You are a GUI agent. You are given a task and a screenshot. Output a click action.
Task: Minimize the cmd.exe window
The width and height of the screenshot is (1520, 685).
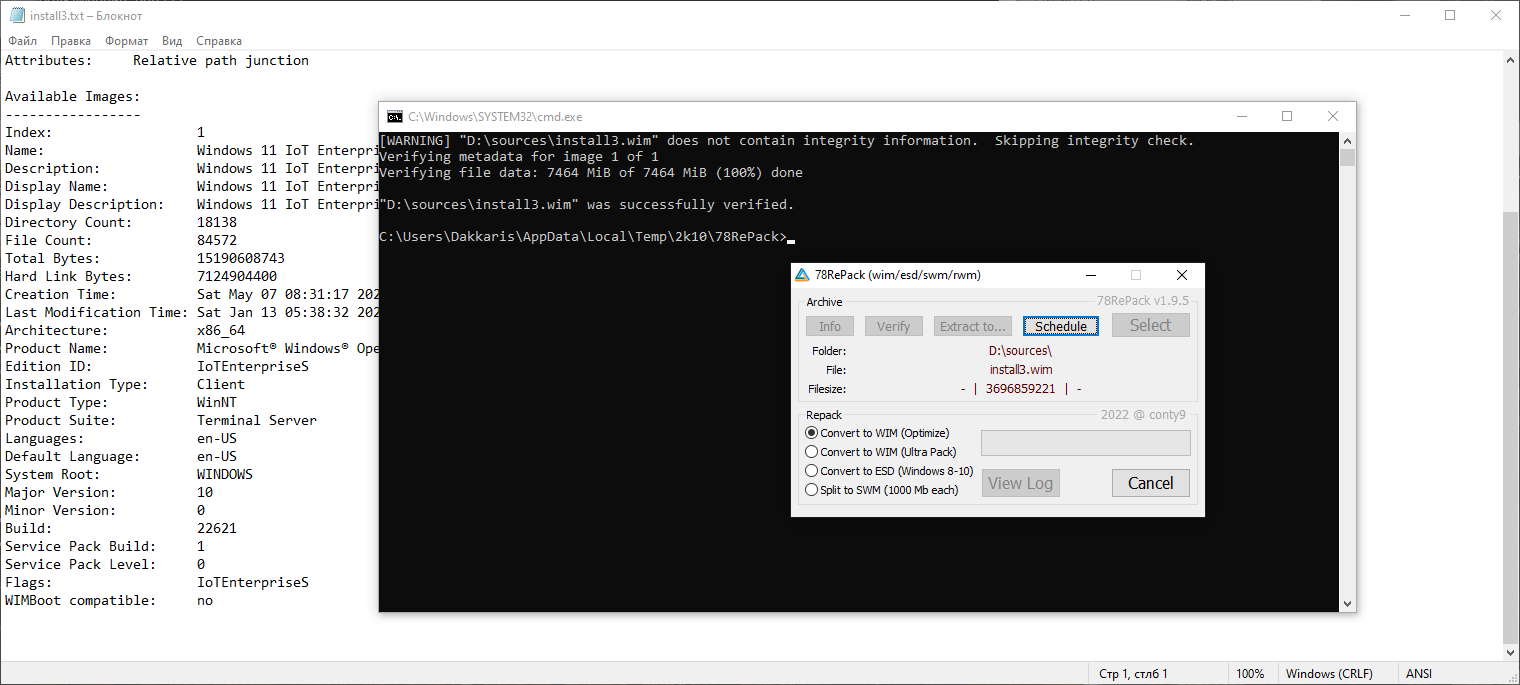click(1241, 117)
